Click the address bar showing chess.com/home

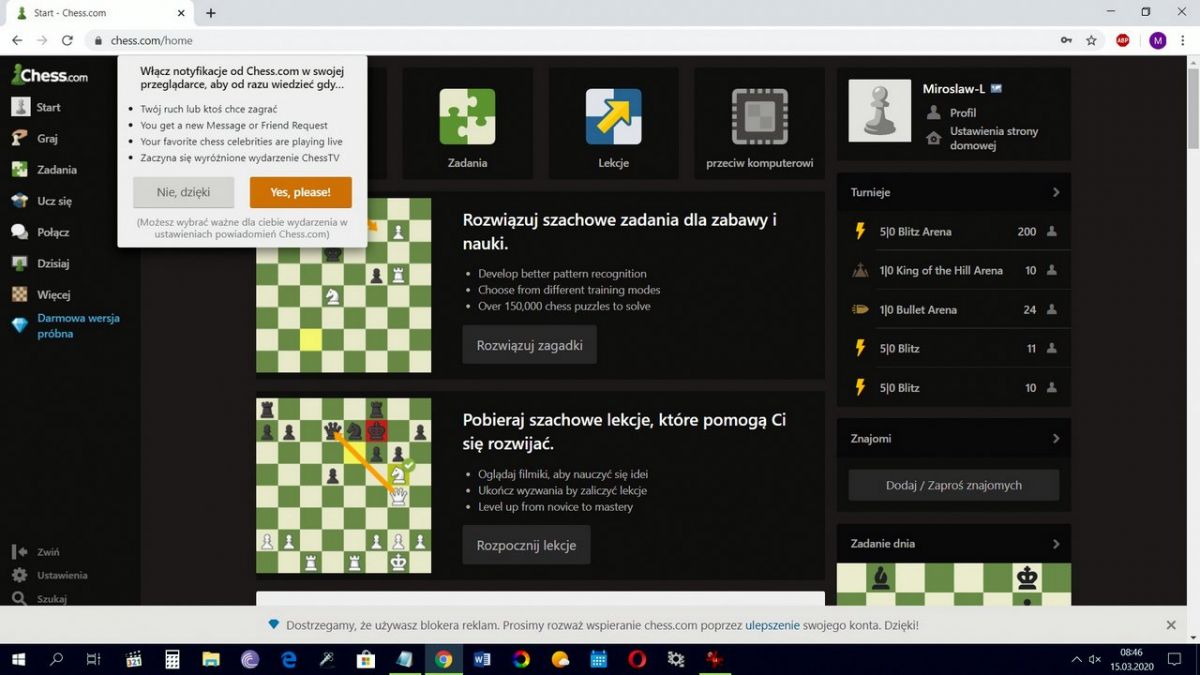click(x=570, y=40)
